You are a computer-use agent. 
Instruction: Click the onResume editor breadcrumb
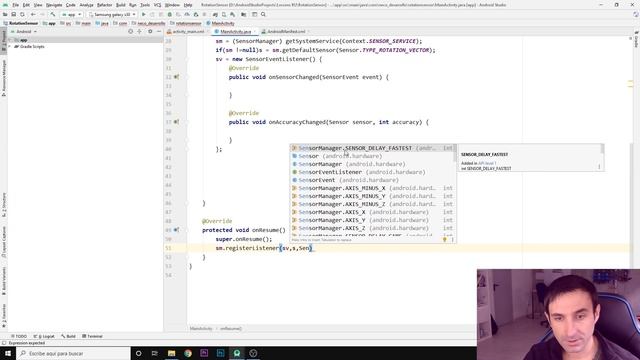tap(231, 329)
